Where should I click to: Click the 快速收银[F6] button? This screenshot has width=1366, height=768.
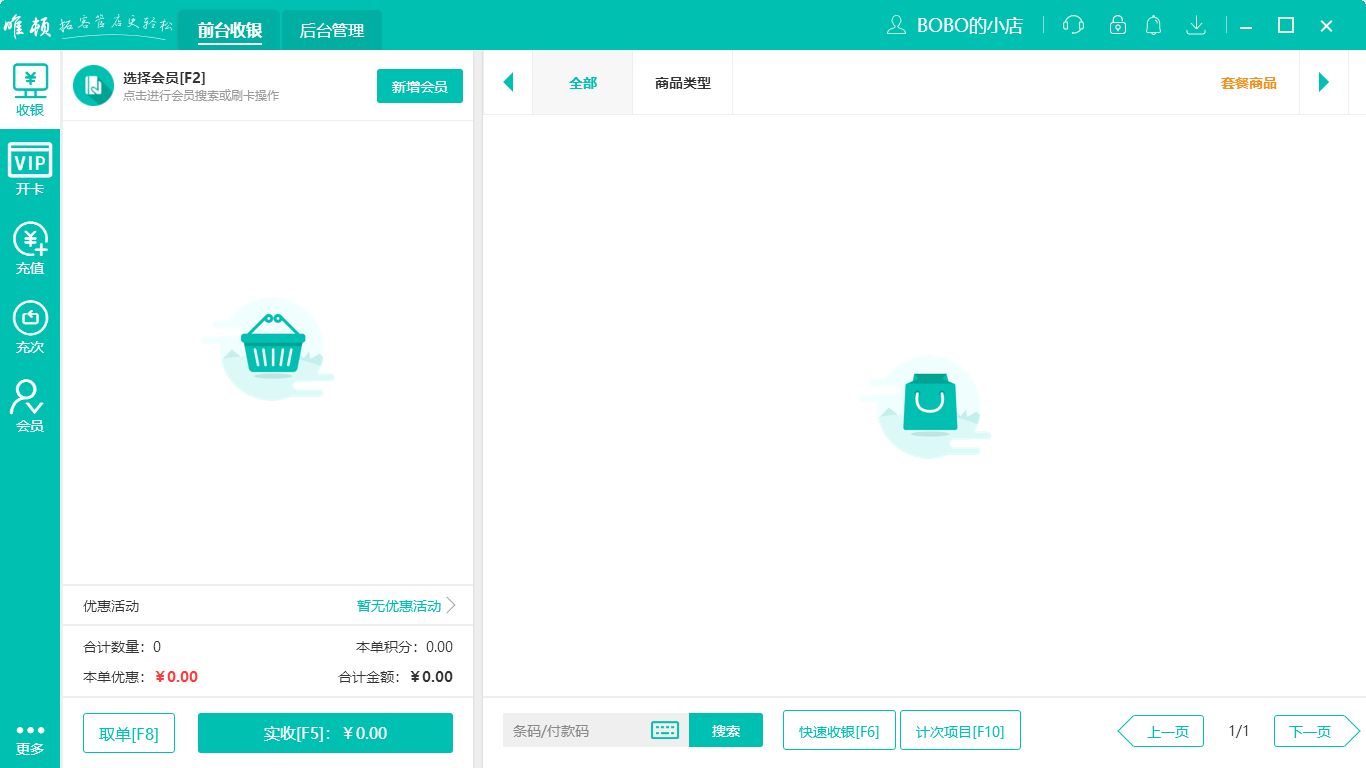click(x=839, y=730)
